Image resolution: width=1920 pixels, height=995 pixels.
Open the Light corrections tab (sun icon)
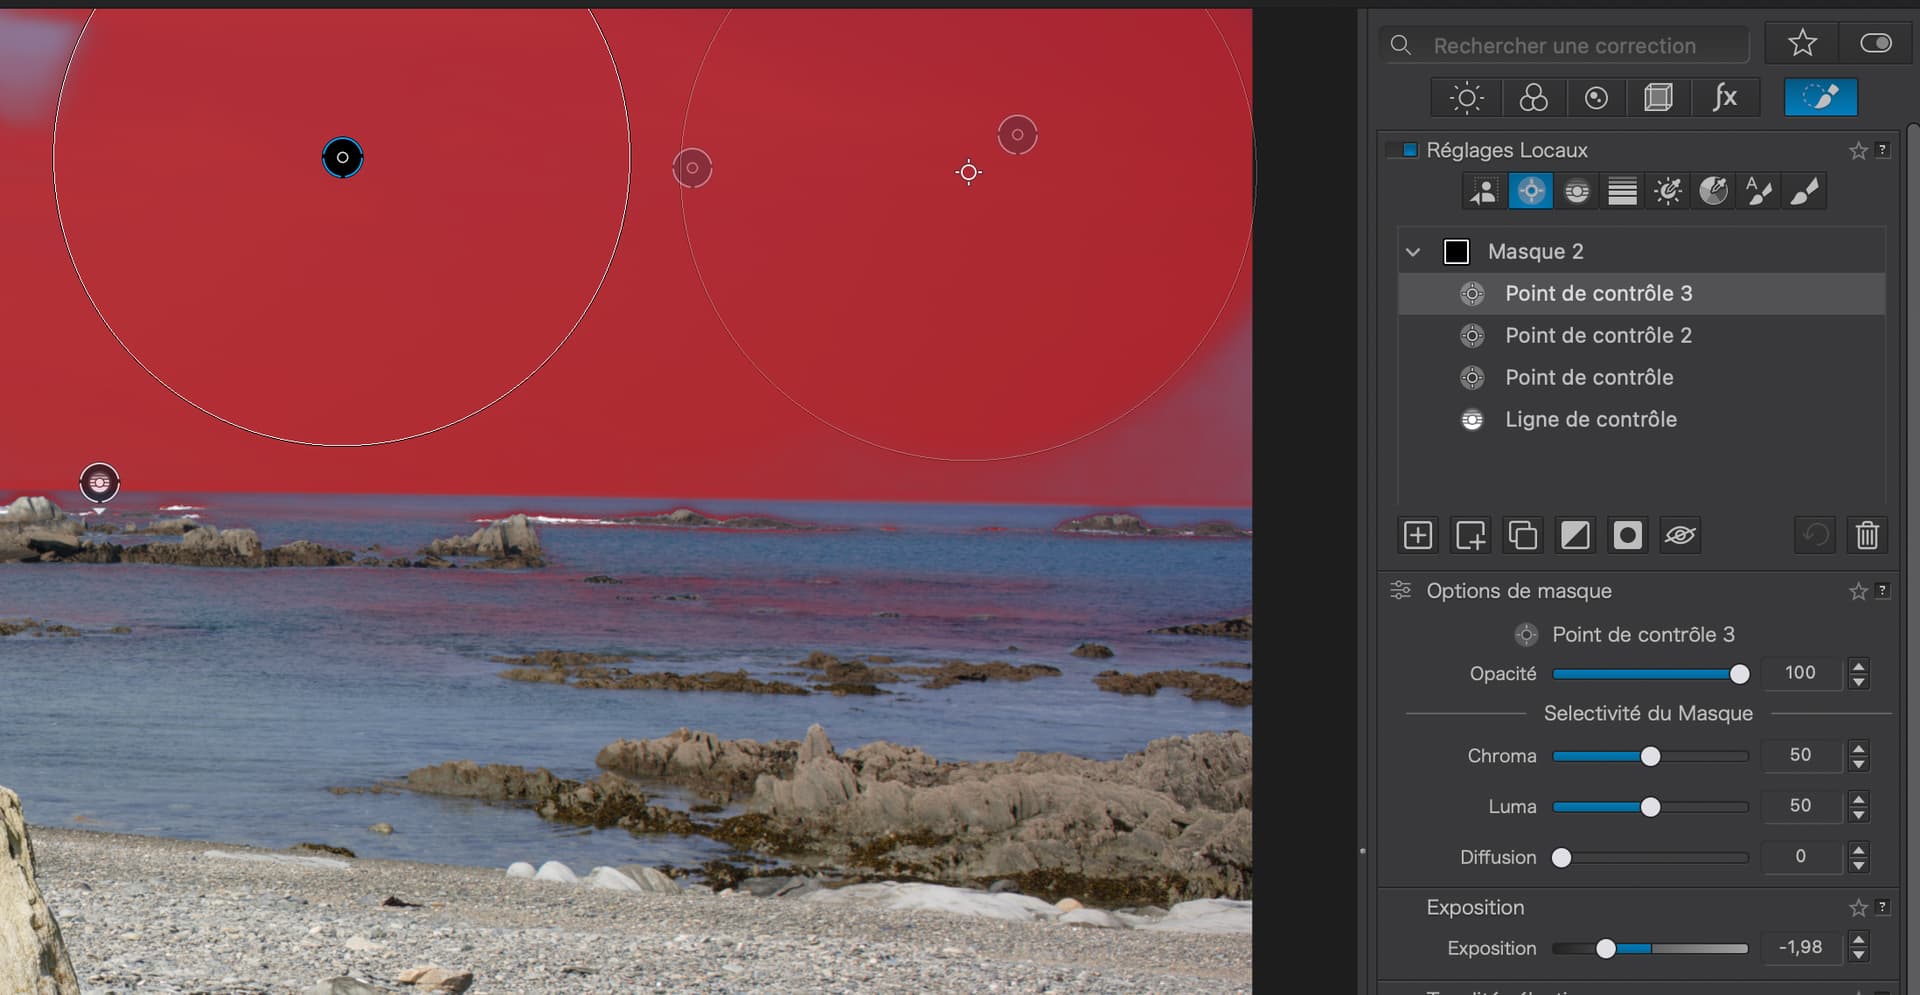click(x=1466, y=98)
